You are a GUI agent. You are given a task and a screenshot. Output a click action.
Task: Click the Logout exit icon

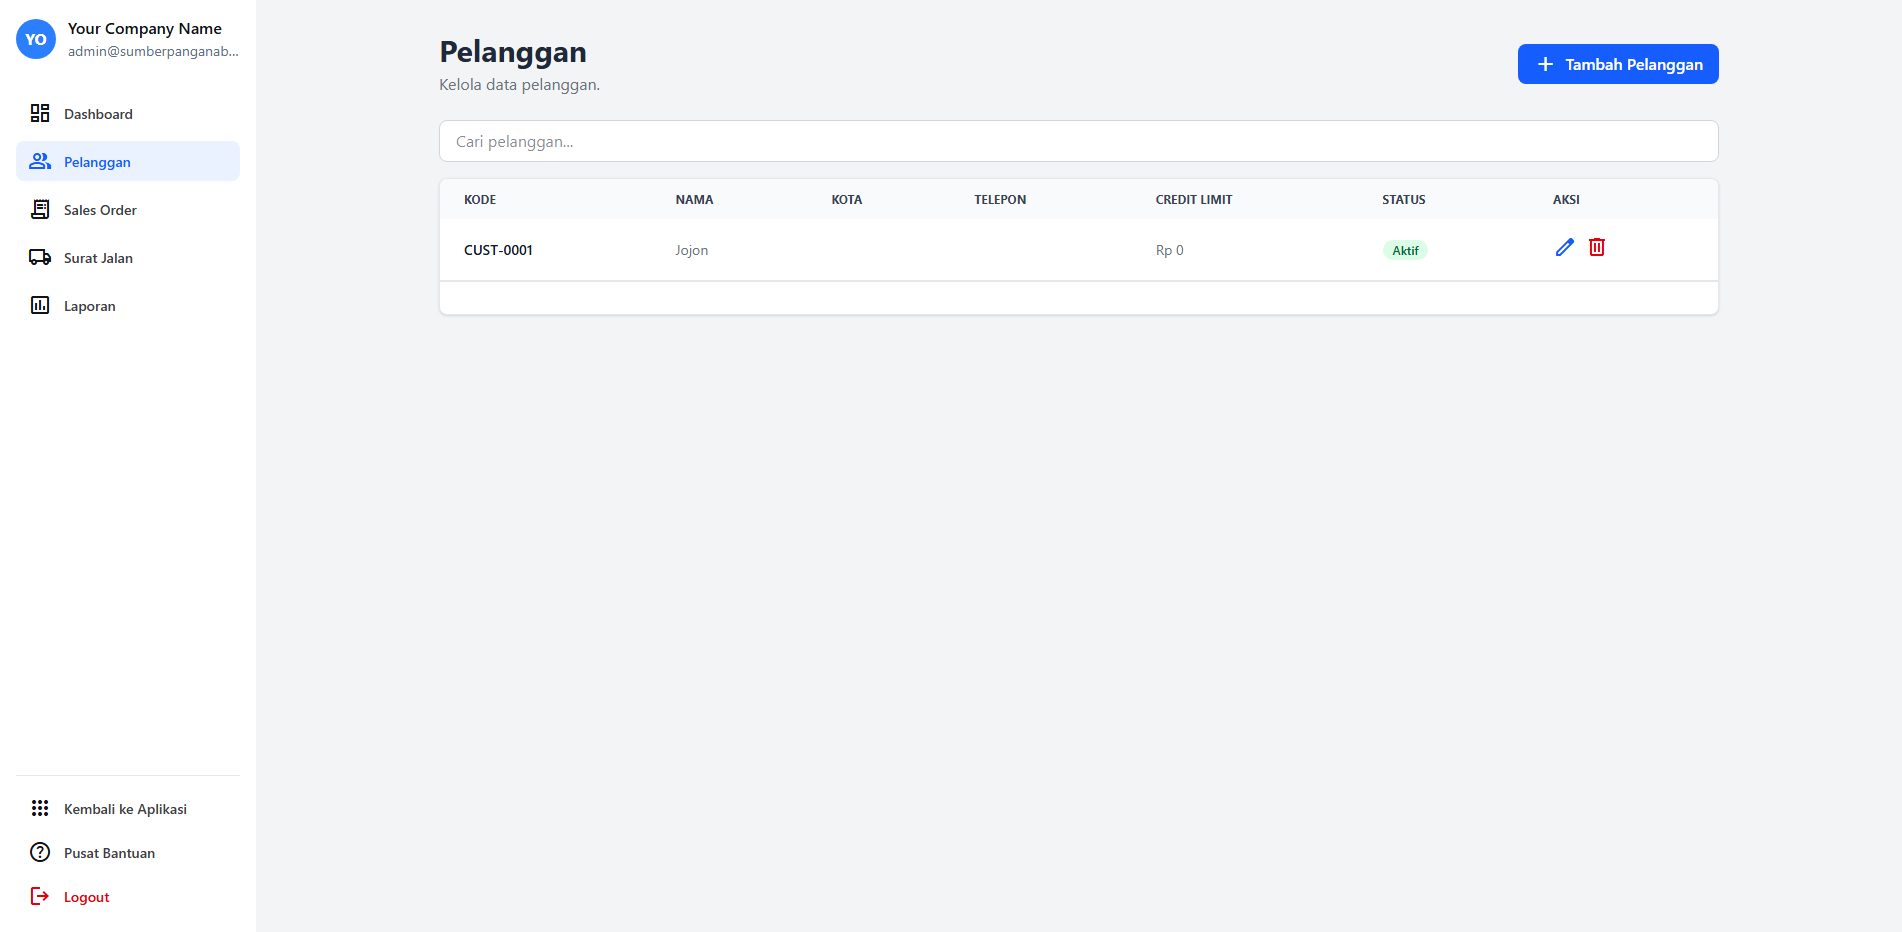point(40,896)
